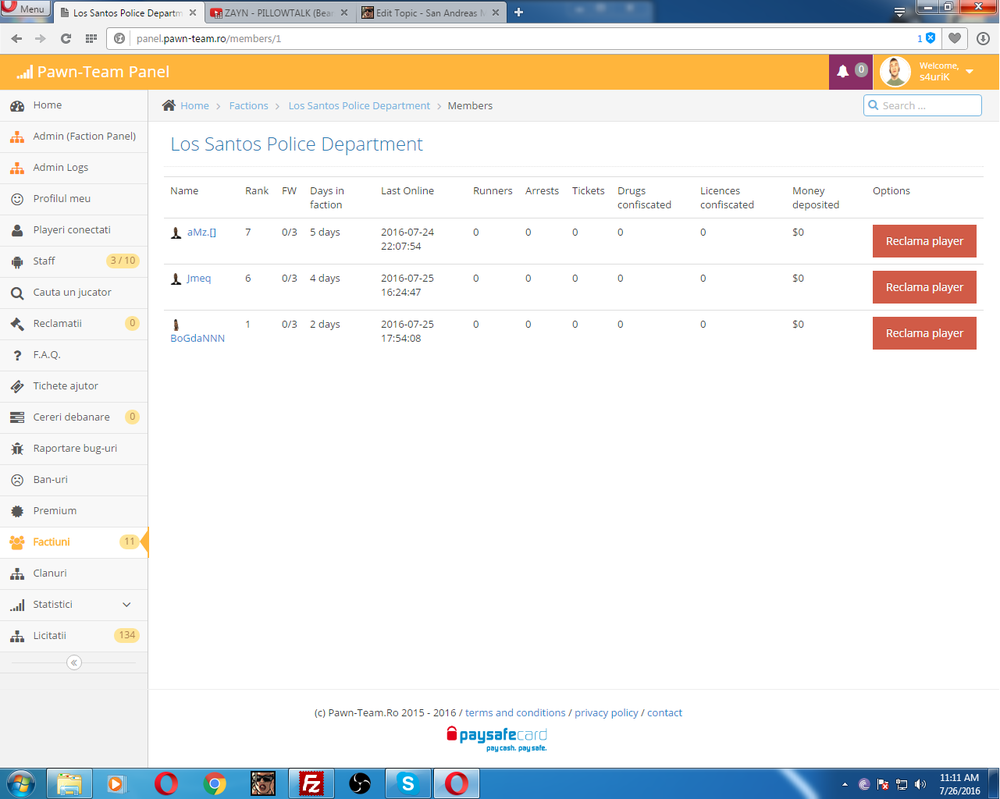Click the Profilul meu smiley icon

[17, 199]
